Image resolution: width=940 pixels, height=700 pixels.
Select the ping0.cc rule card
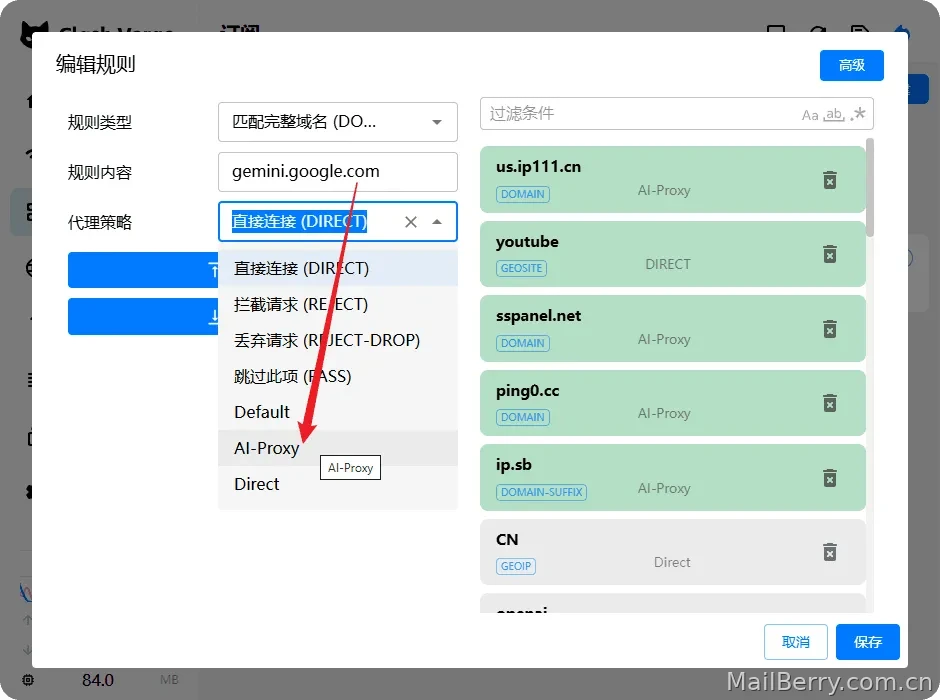click(x=673, y=403)
